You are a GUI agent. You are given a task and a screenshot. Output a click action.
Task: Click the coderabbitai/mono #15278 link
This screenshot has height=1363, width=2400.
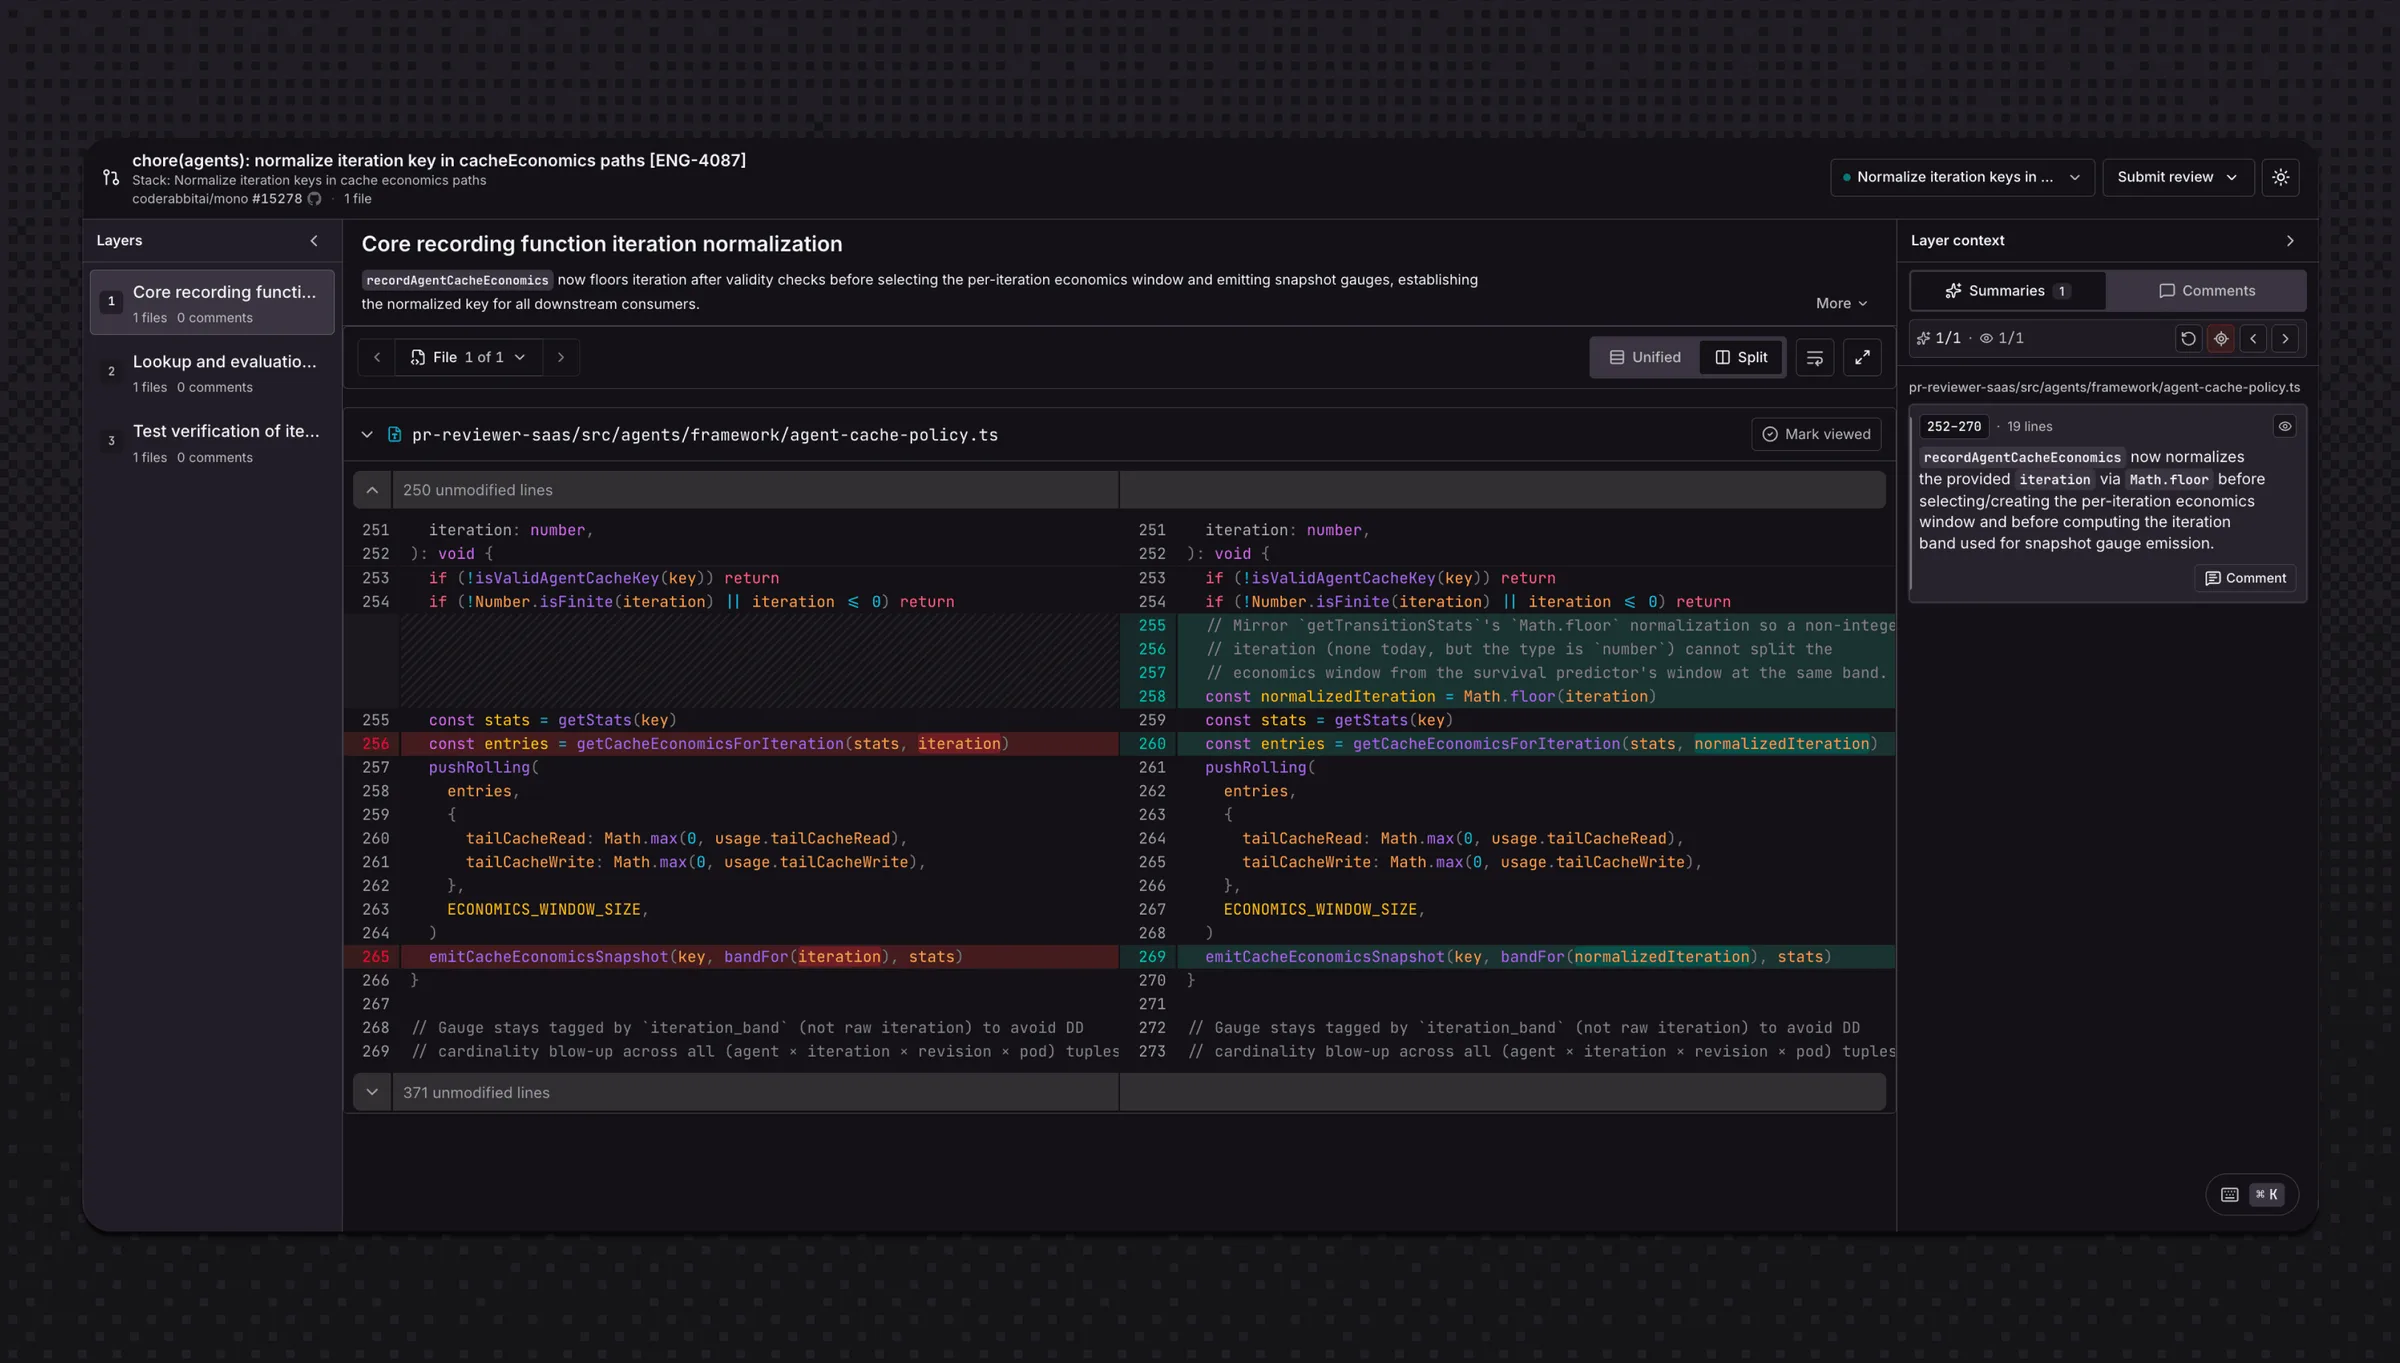pos(217,199)
